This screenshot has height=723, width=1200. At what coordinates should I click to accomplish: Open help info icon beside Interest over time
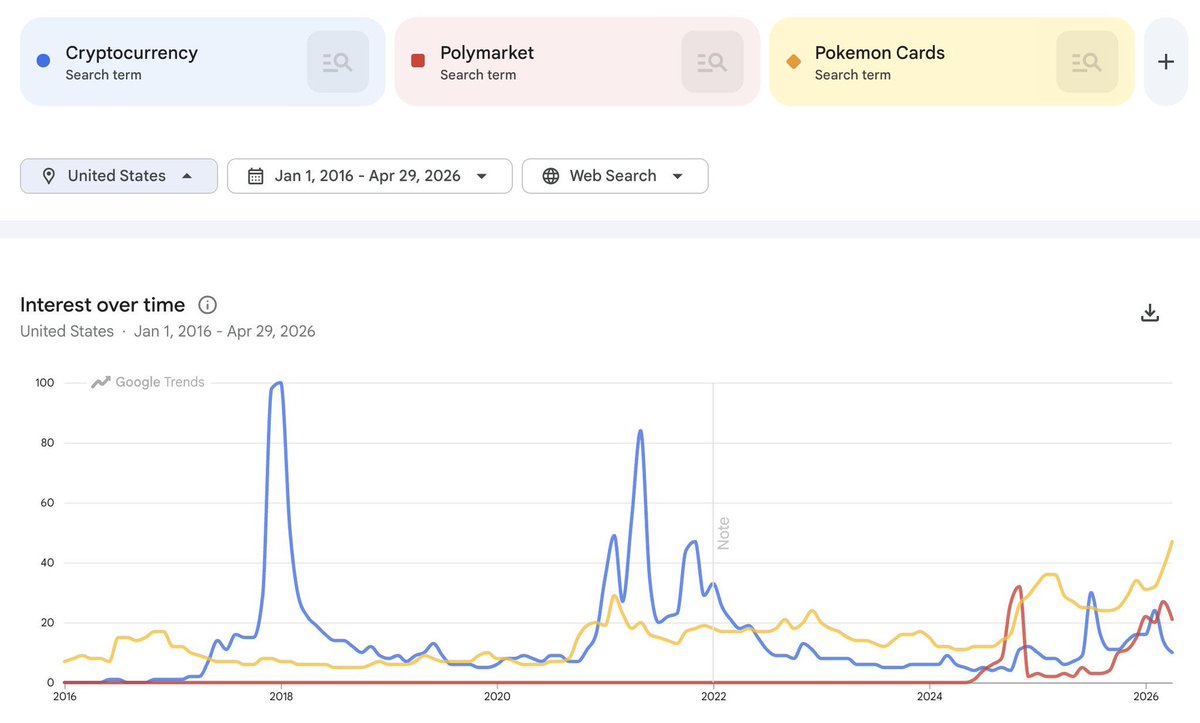207,305
